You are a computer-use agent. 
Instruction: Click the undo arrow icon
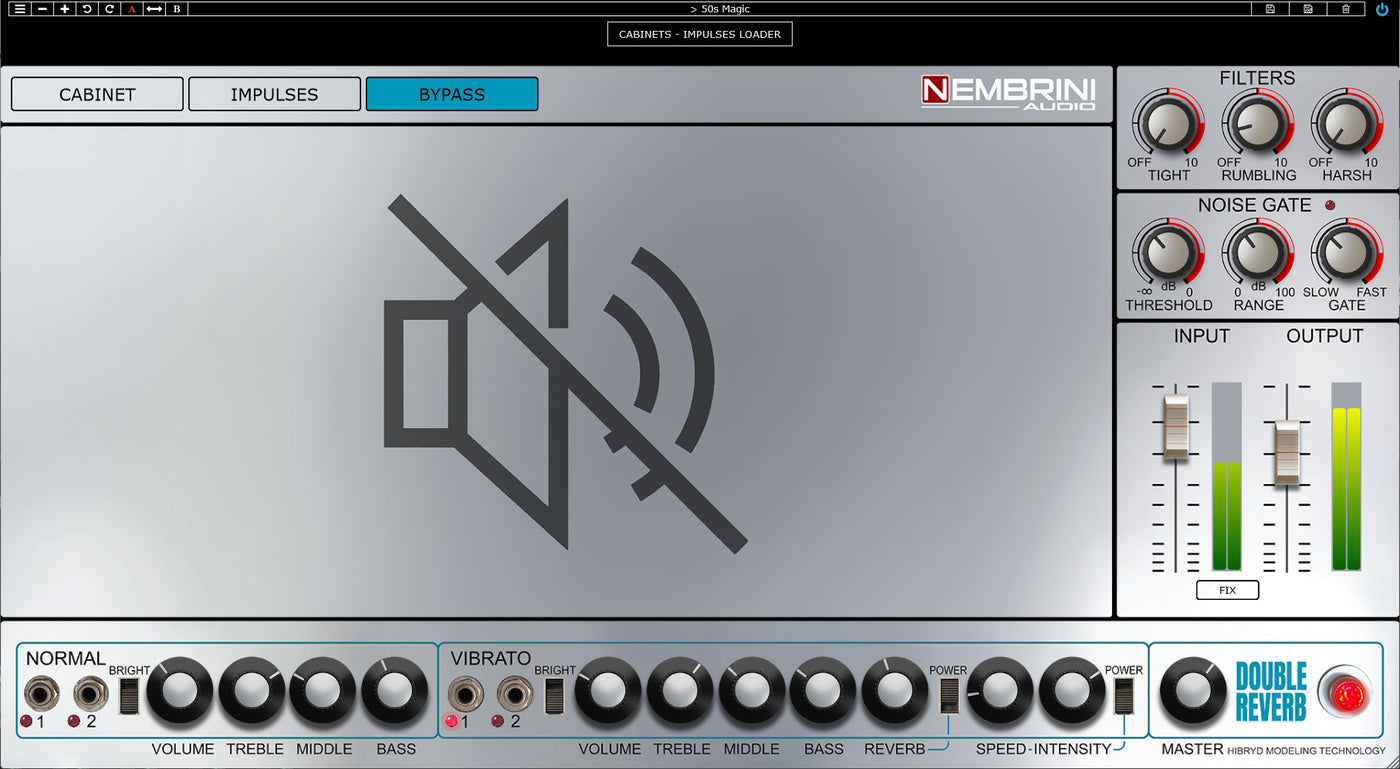pos(87,9)
